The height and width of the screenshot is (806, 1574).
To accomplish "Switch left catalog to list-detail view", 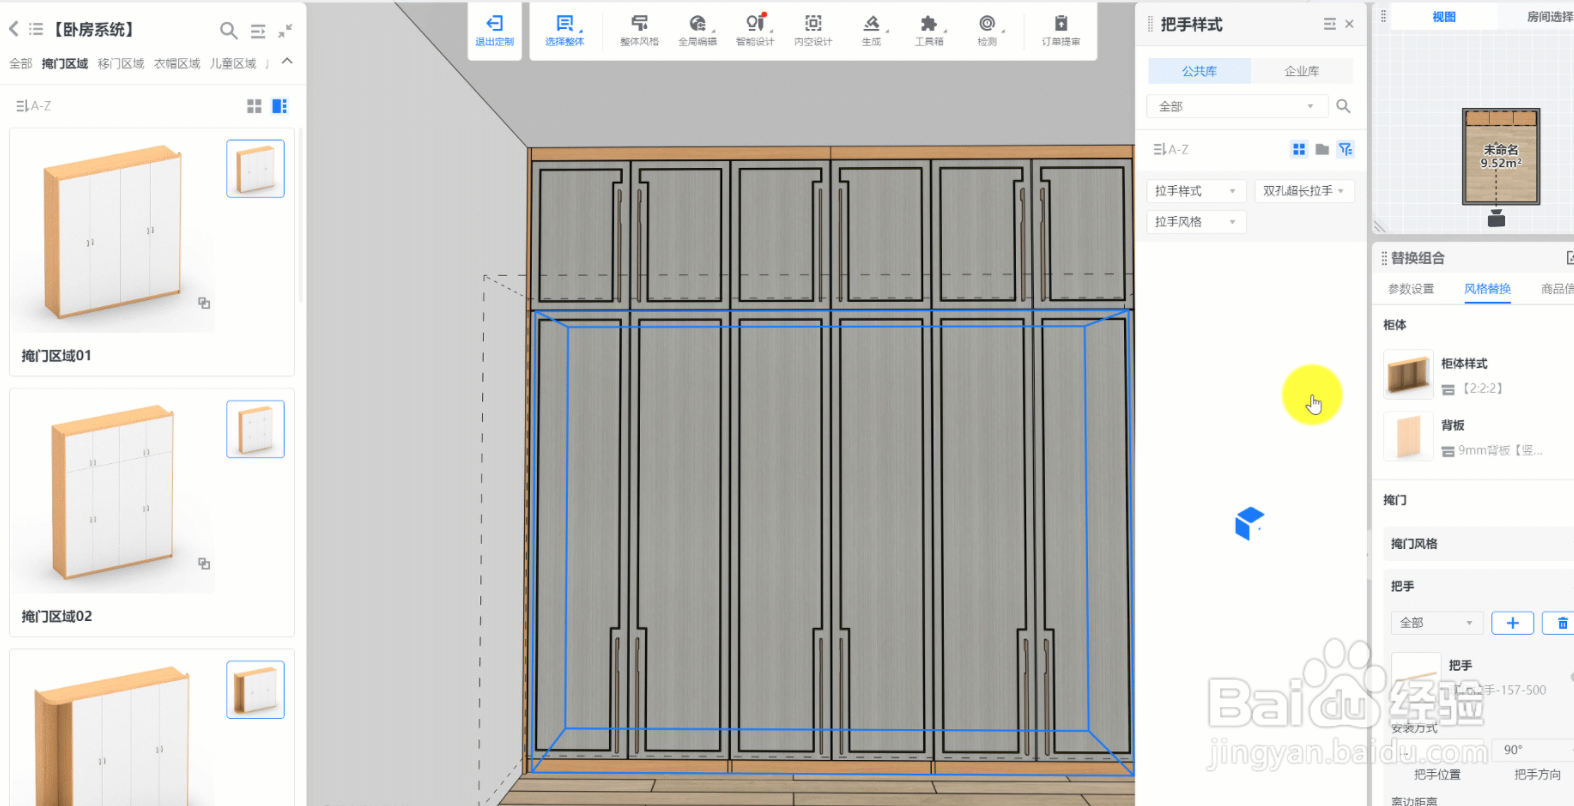I will click(280, 106).
